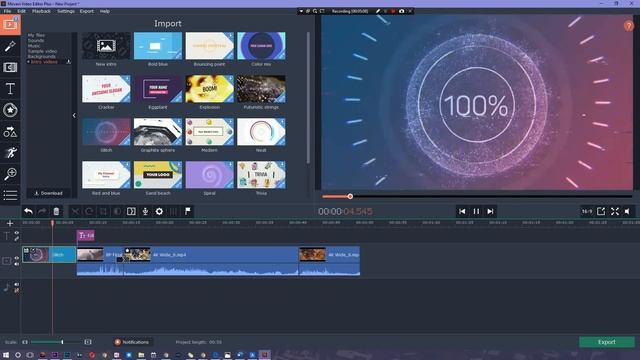
Task: Open the Color adjustments icon
Action: (x=117, y=211)
